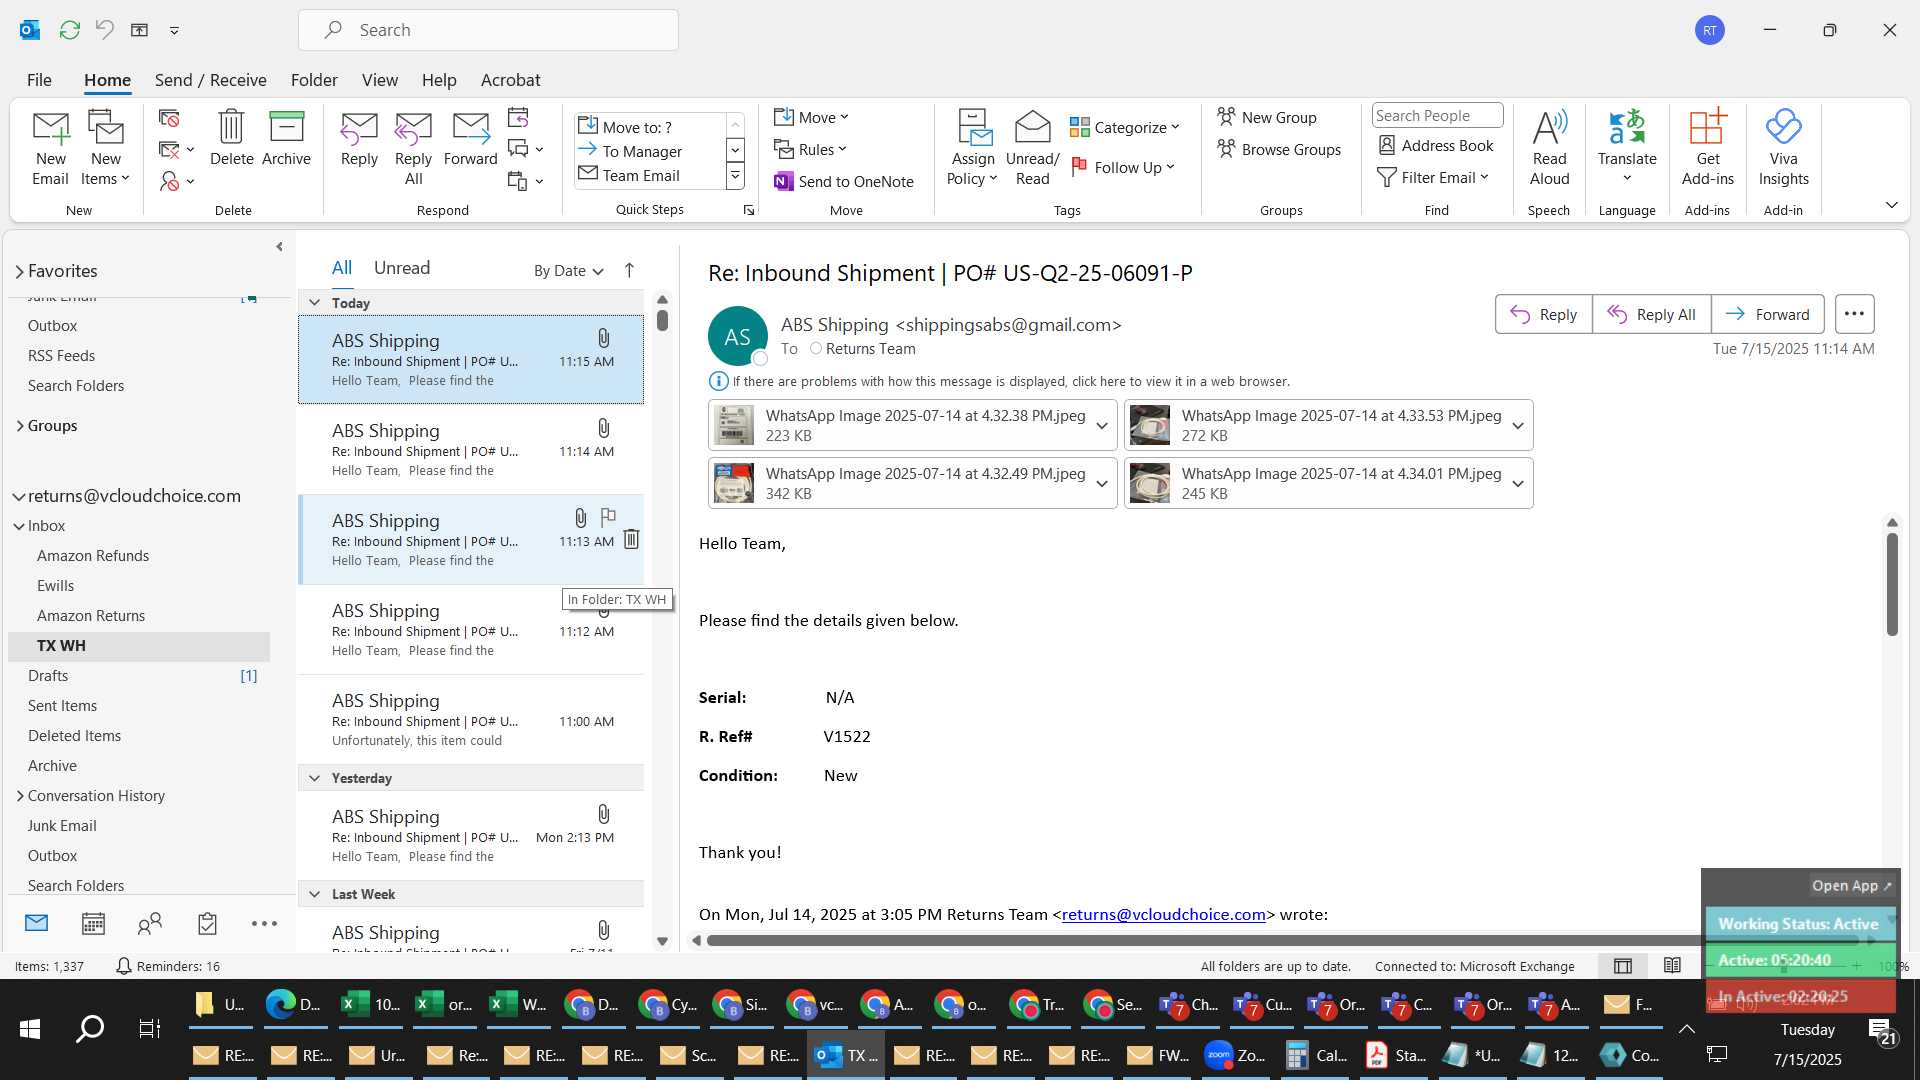Click the view in web browser info bar

click(1010, 381)
